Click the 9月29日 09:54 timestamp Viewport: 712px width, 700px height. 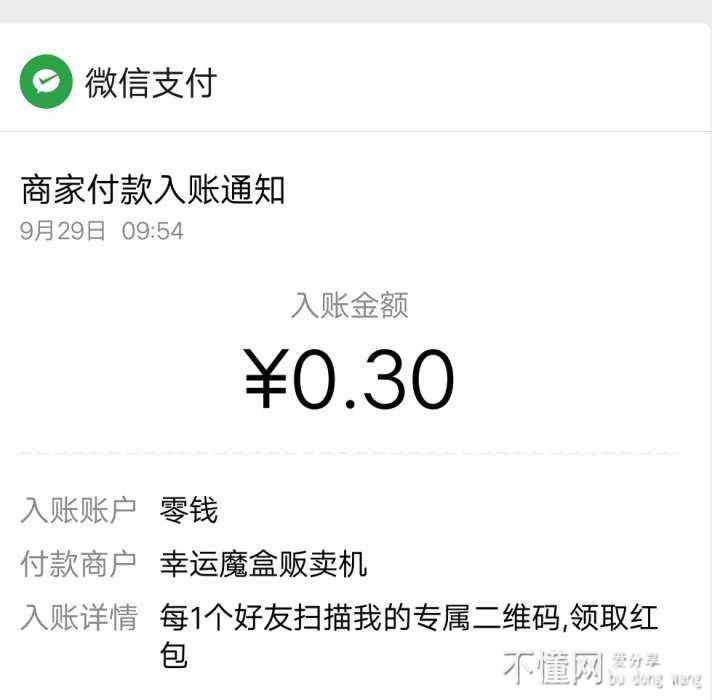(x=102, y=231)
